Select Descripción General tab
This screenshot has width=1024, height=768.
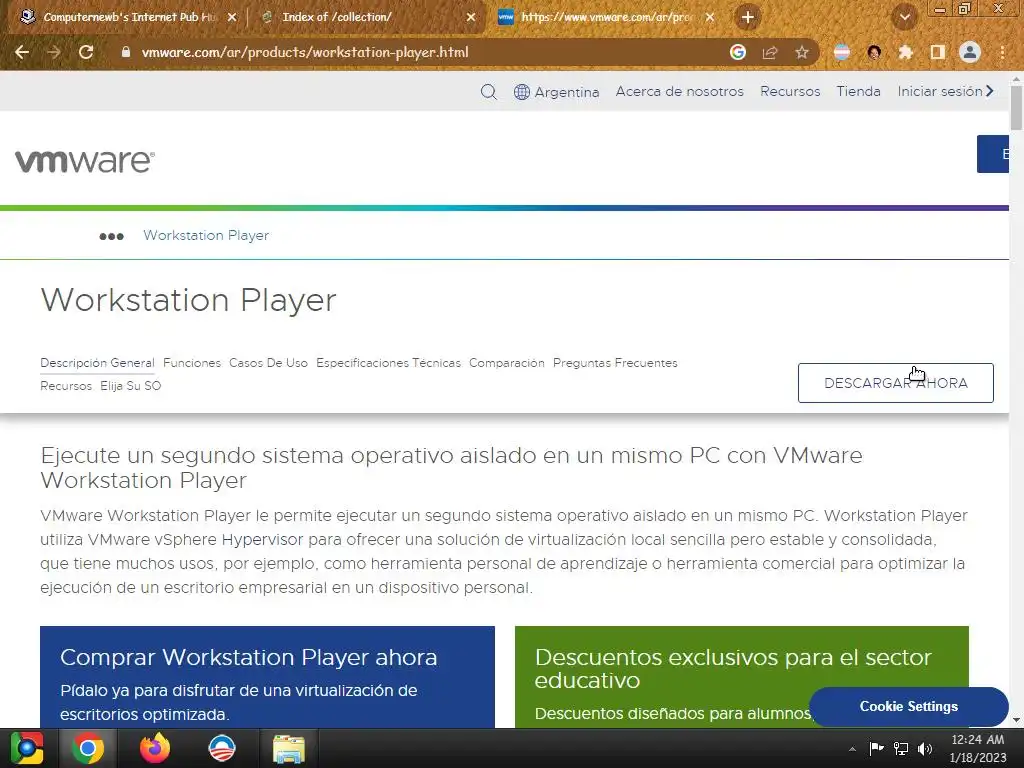(x=97, y=362)
